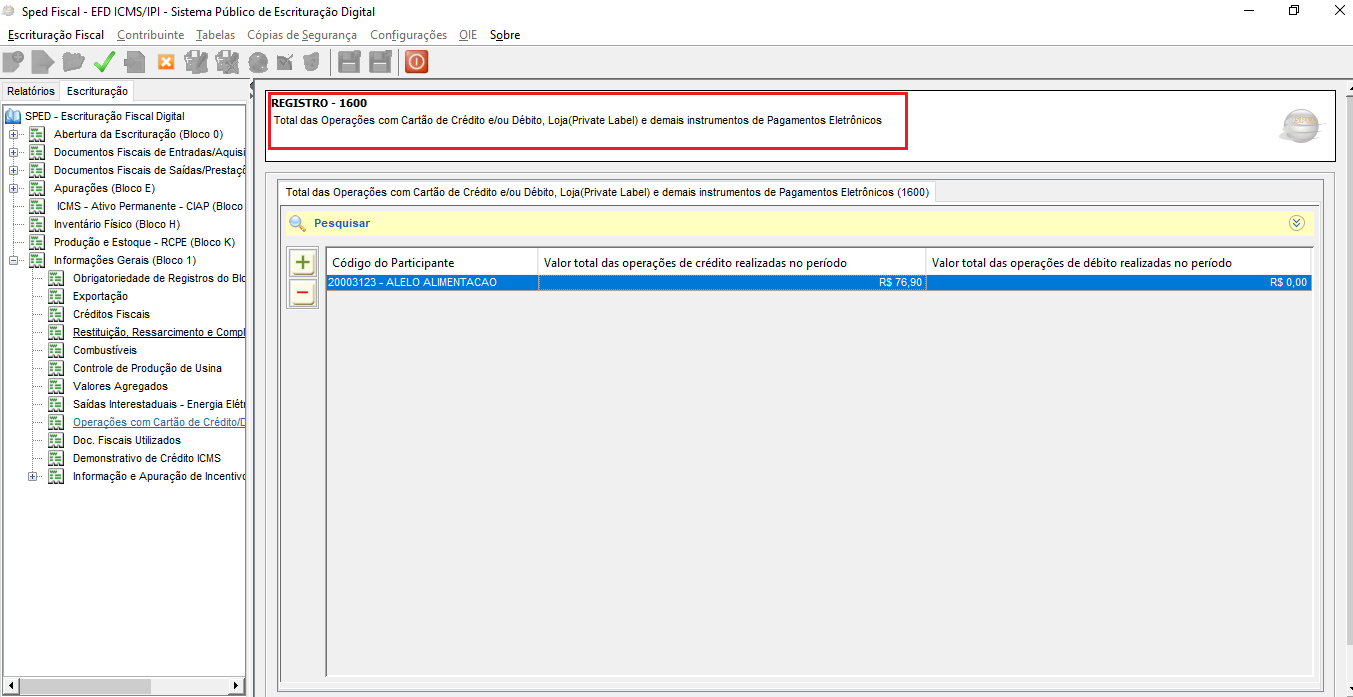The height and width of the screenshot is (697, 1353).
Task: Click the new document plus toolbar icon
Action: 13,62
